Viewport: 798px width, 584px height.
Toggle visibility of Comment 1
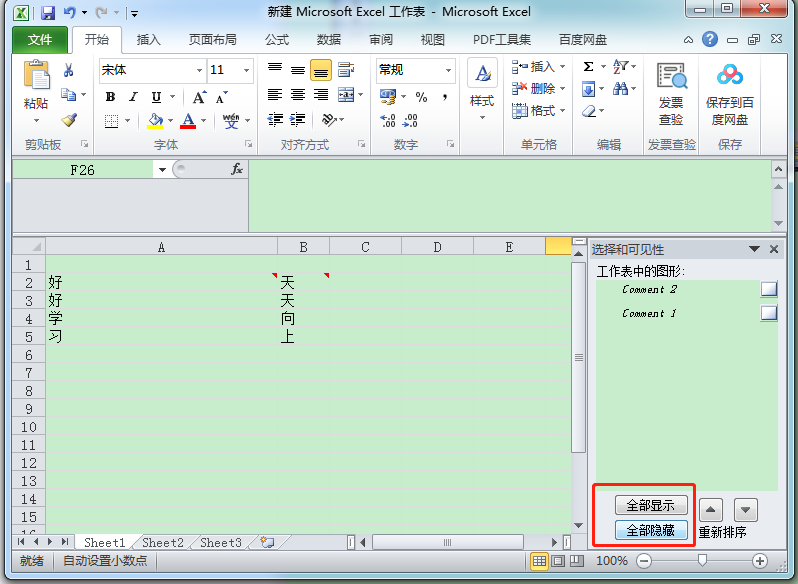pos(769,313)
